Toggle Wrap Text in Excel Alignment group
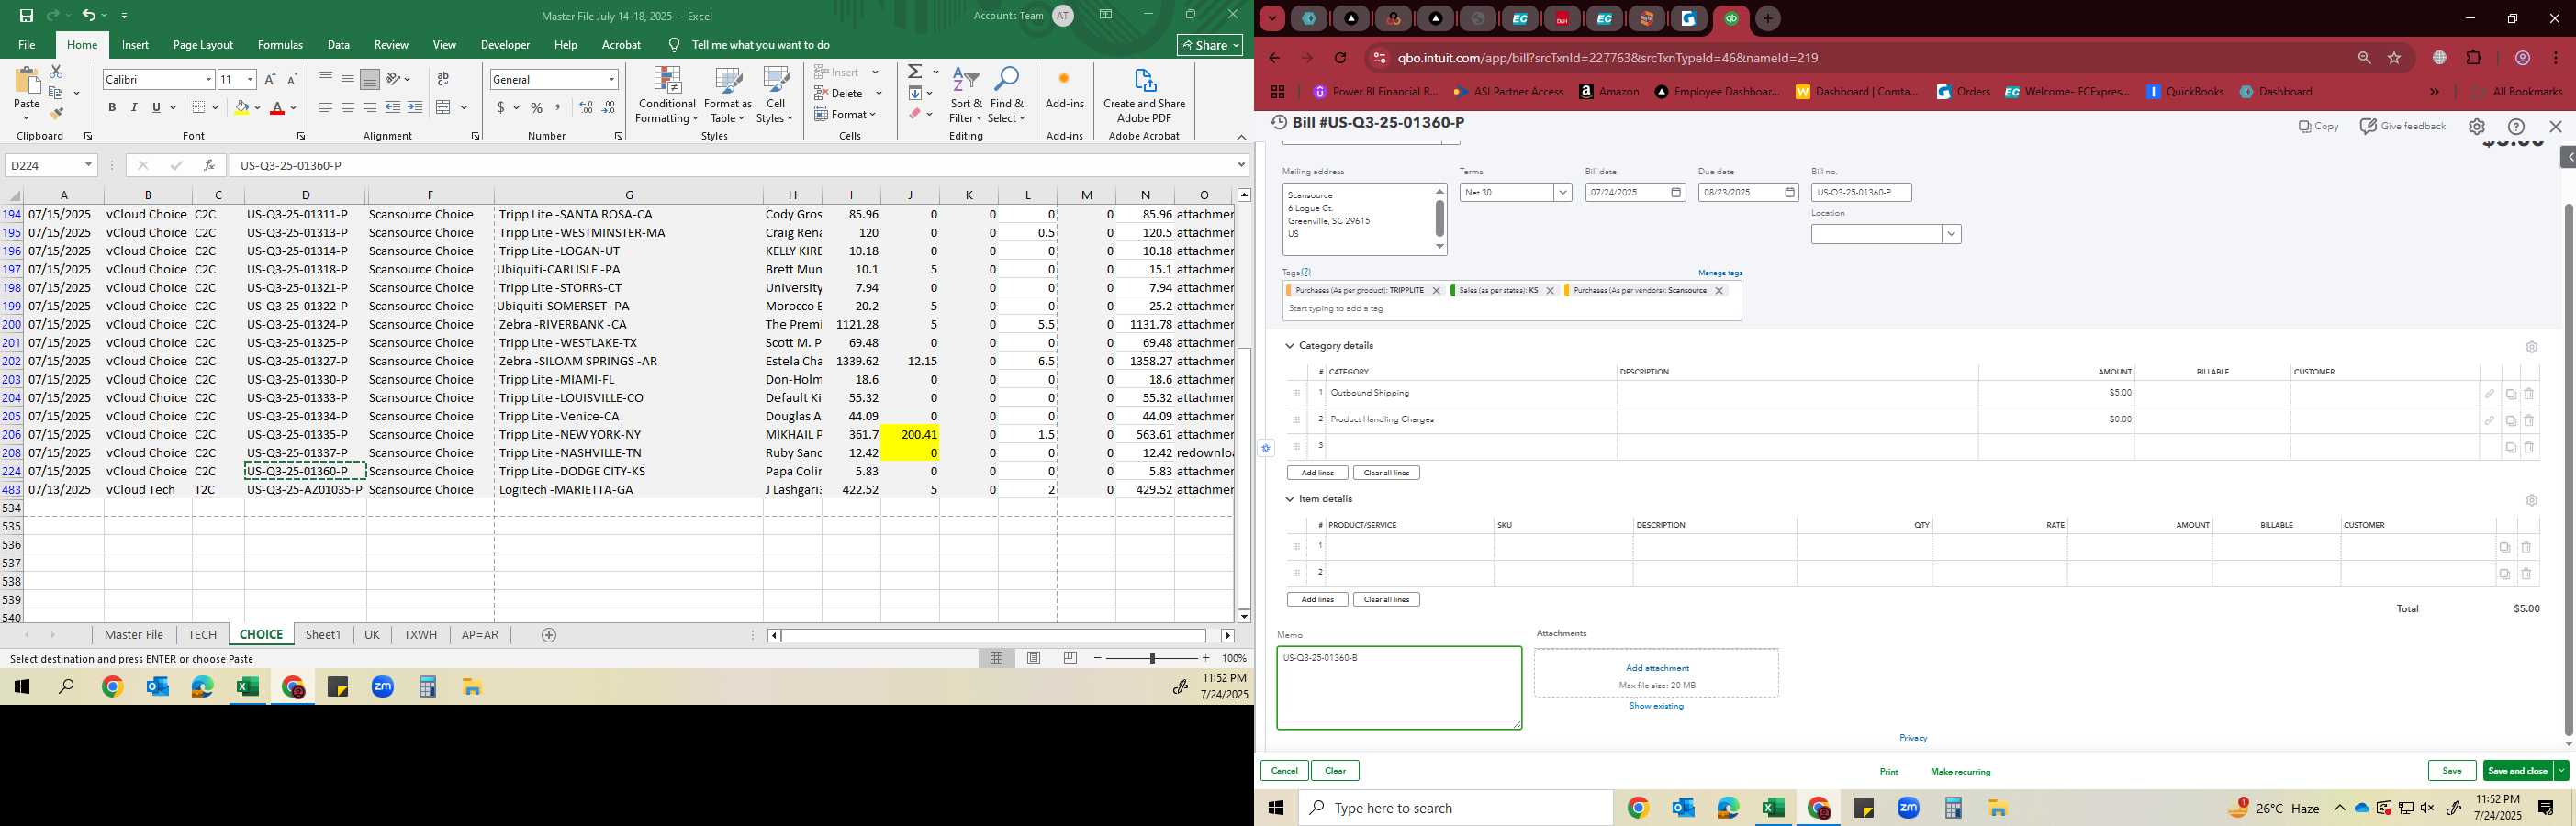This screenshot has width=2576, height=826. pos(443,79)
